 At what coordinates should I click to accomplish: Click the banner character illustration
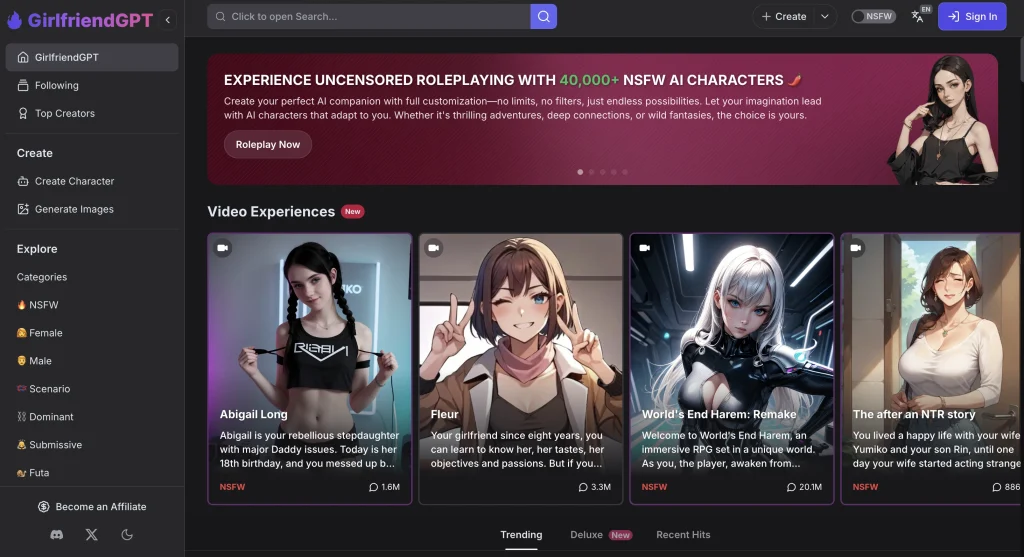tap(944, 119)
